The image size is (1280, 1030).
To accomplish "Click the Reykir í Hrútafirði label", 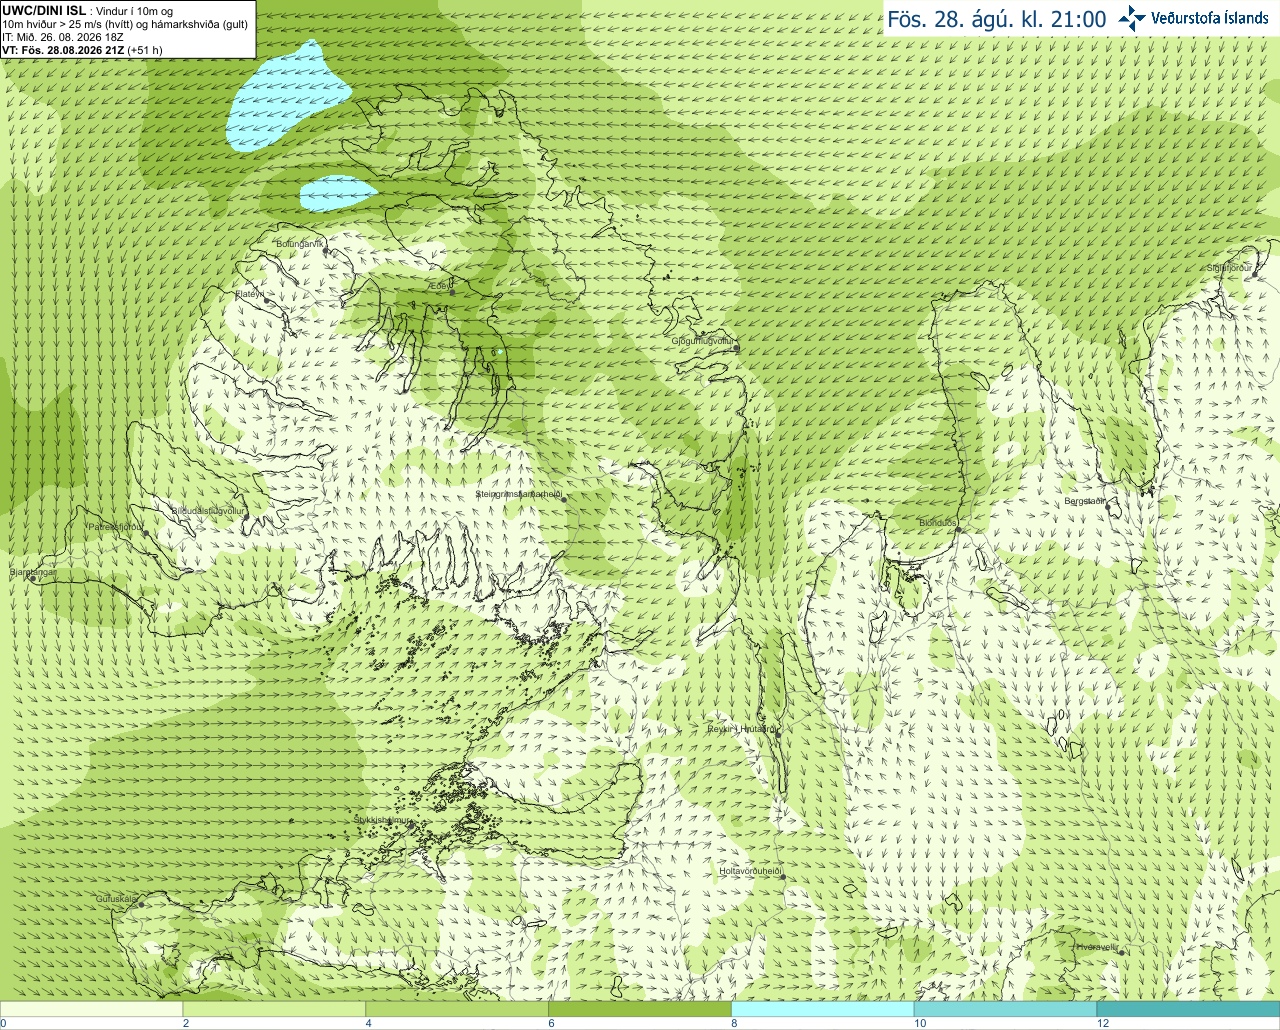I will [x=742, y=729].
